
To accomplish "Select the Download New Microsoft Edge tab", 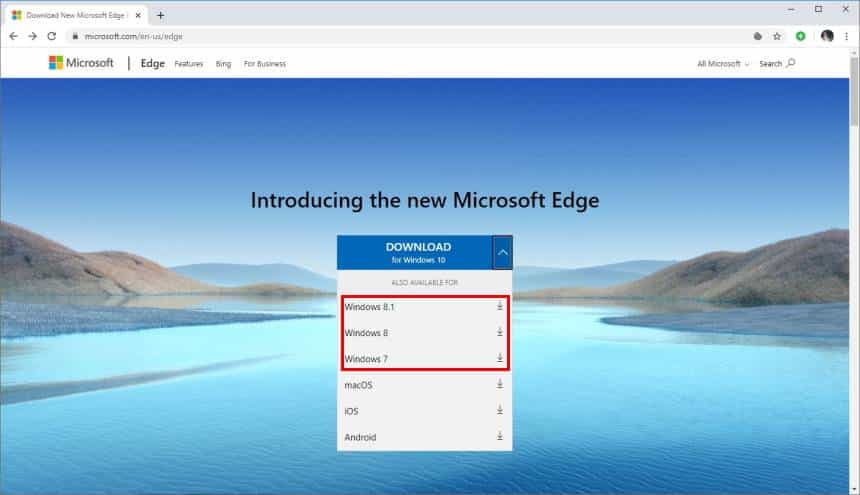I will 76,15.
